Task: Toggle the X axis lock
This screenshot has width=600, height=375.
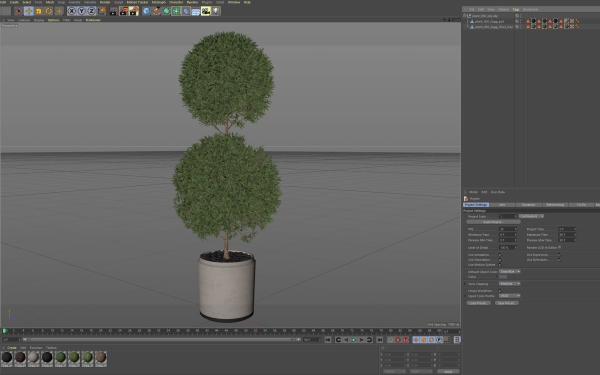Action: pos(72,11)
